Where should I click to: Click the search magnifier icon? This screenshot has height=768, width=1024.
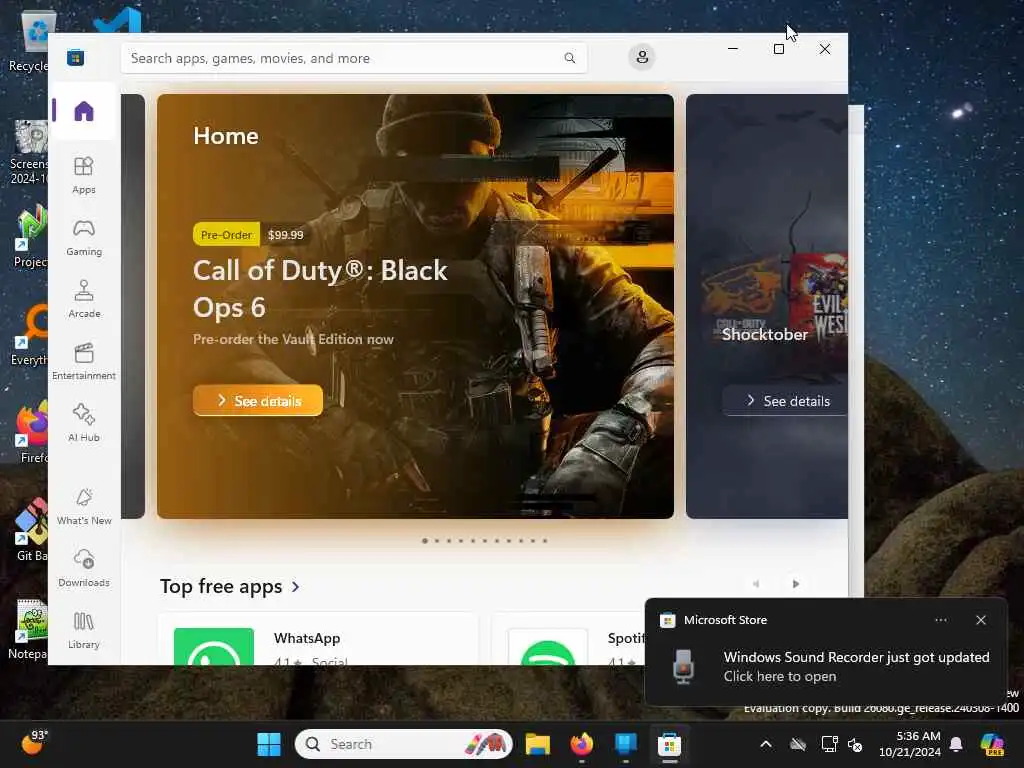[569, 58]
